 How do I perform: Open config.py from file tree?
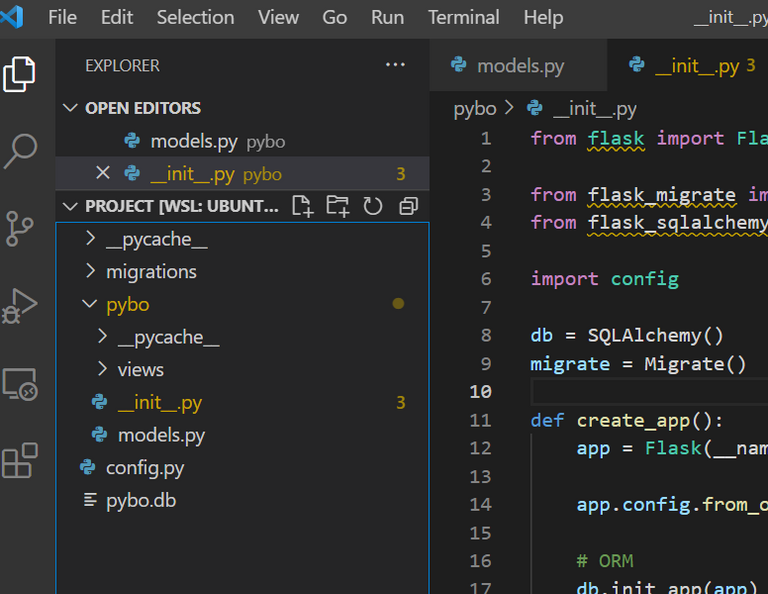145,468
